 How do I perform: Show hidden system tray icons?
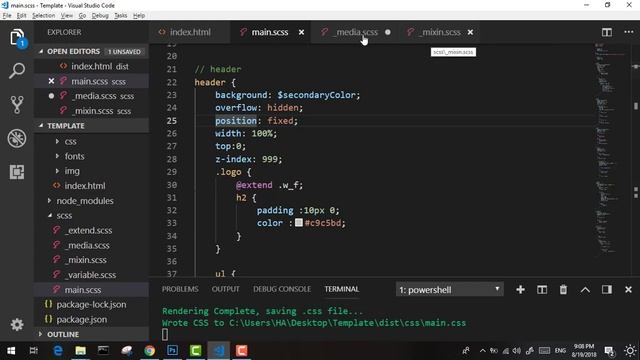pos(482,351)
